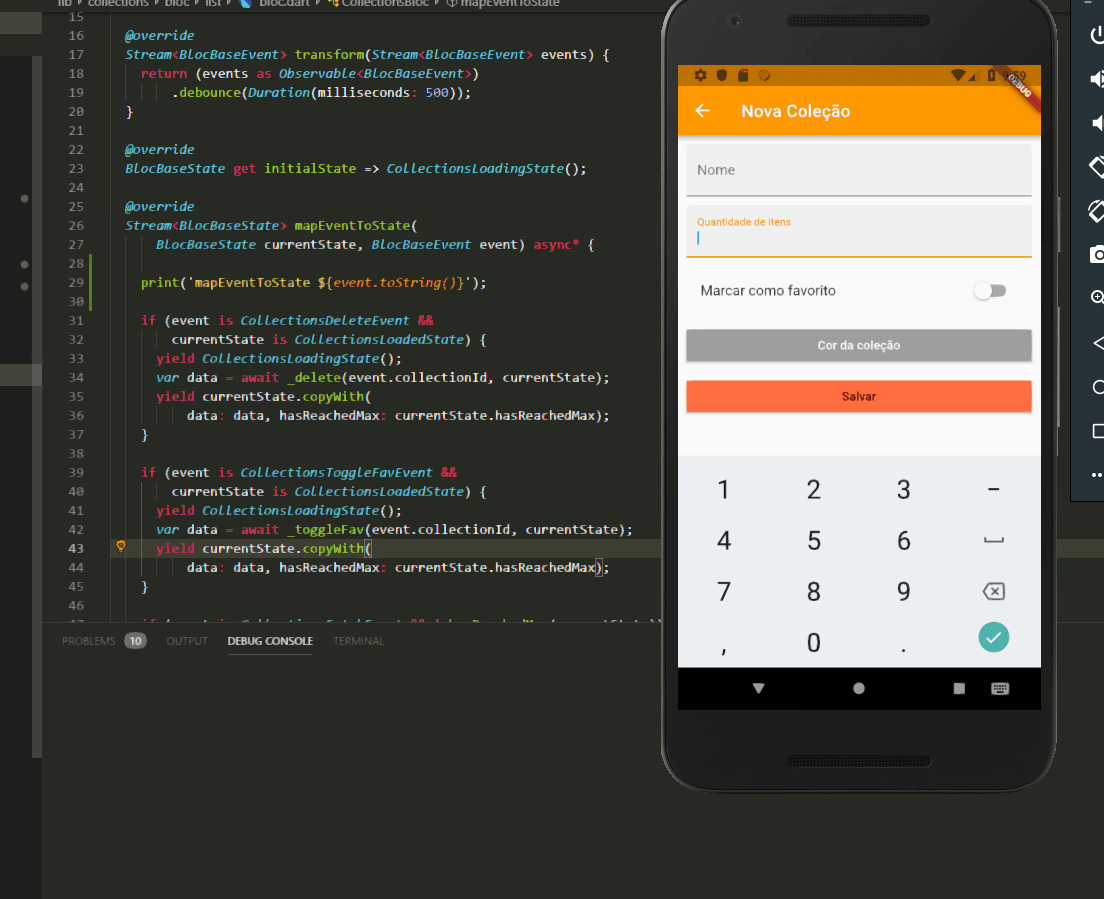Tap key 9 on the numeric keypad
1104x899 pixels.
click(x=903, y=591)
